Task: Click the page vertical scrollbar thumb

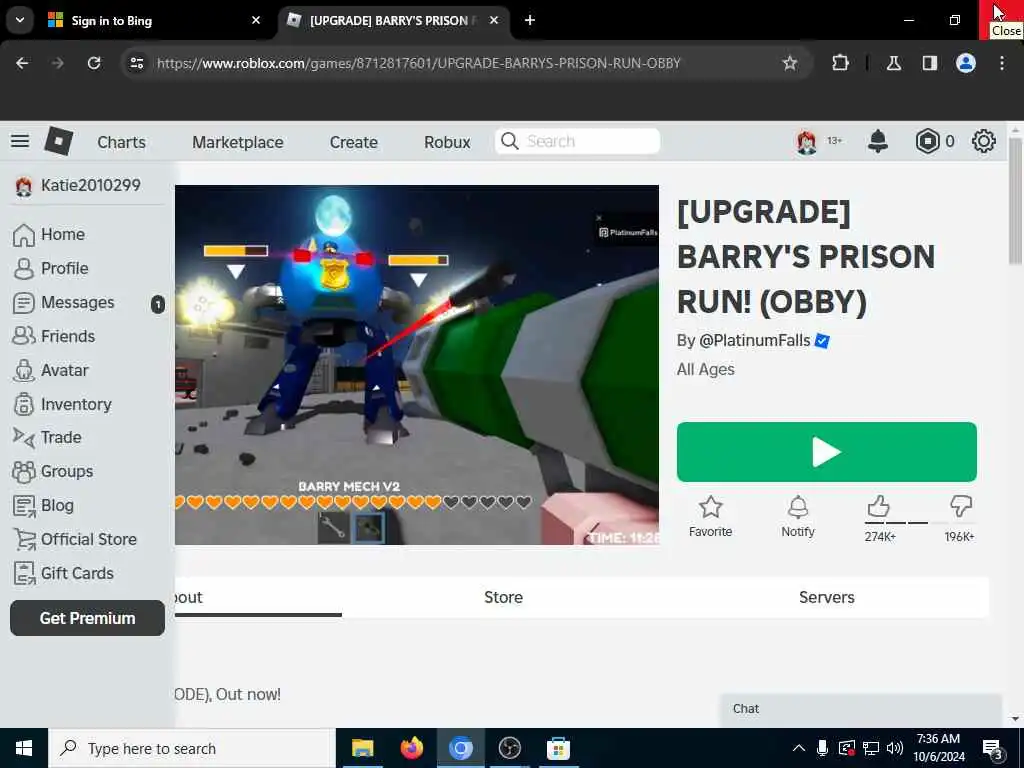Action: pyautogui.click(x=1015, y=201)
